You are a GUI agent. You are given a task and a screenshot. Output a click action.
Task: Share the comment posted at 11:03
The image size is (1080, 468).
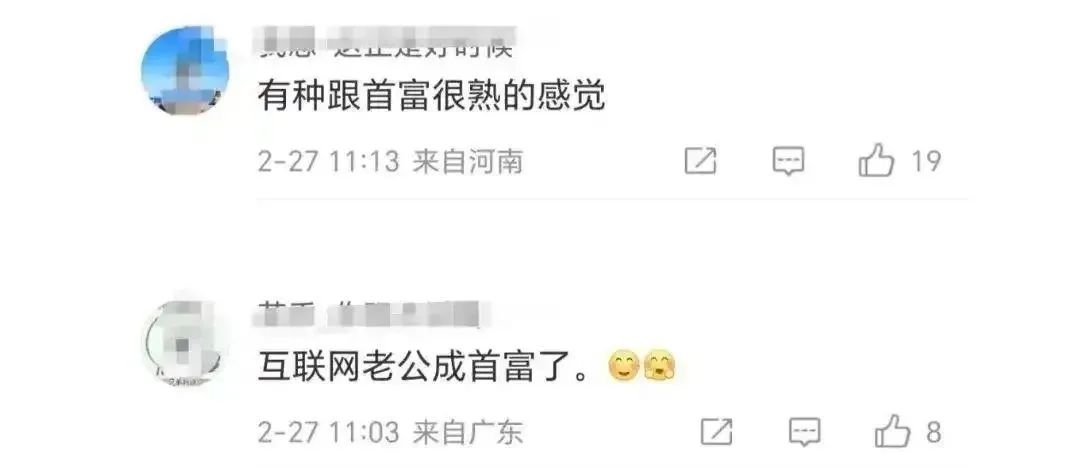[x=716, y=432]
